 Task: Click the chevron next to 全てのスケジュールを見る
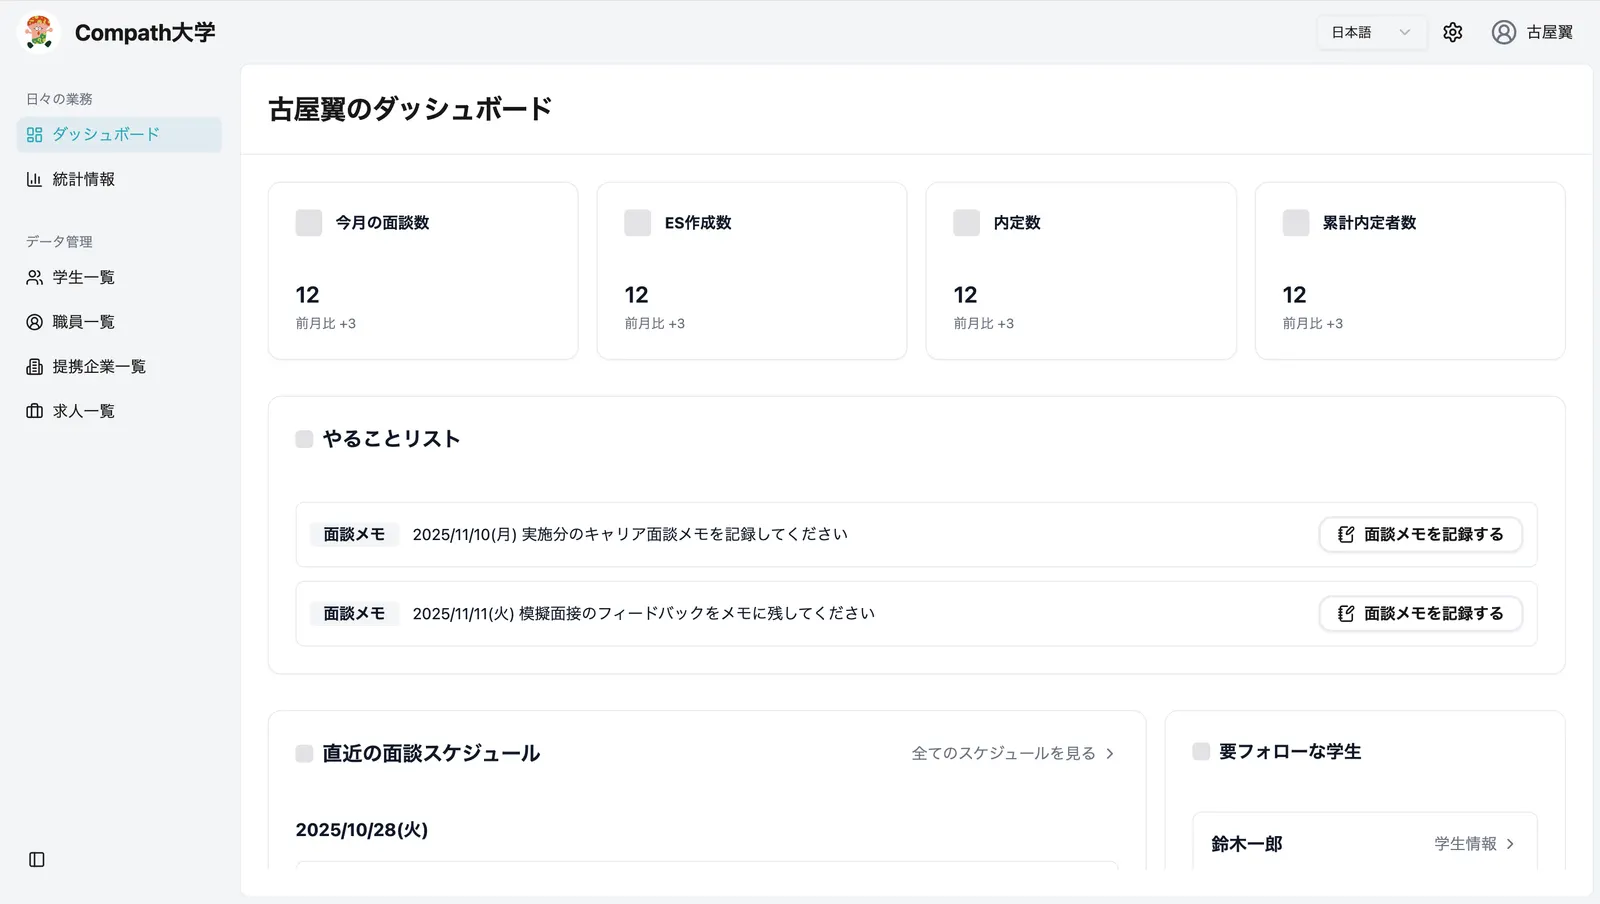pos(1110,754)
